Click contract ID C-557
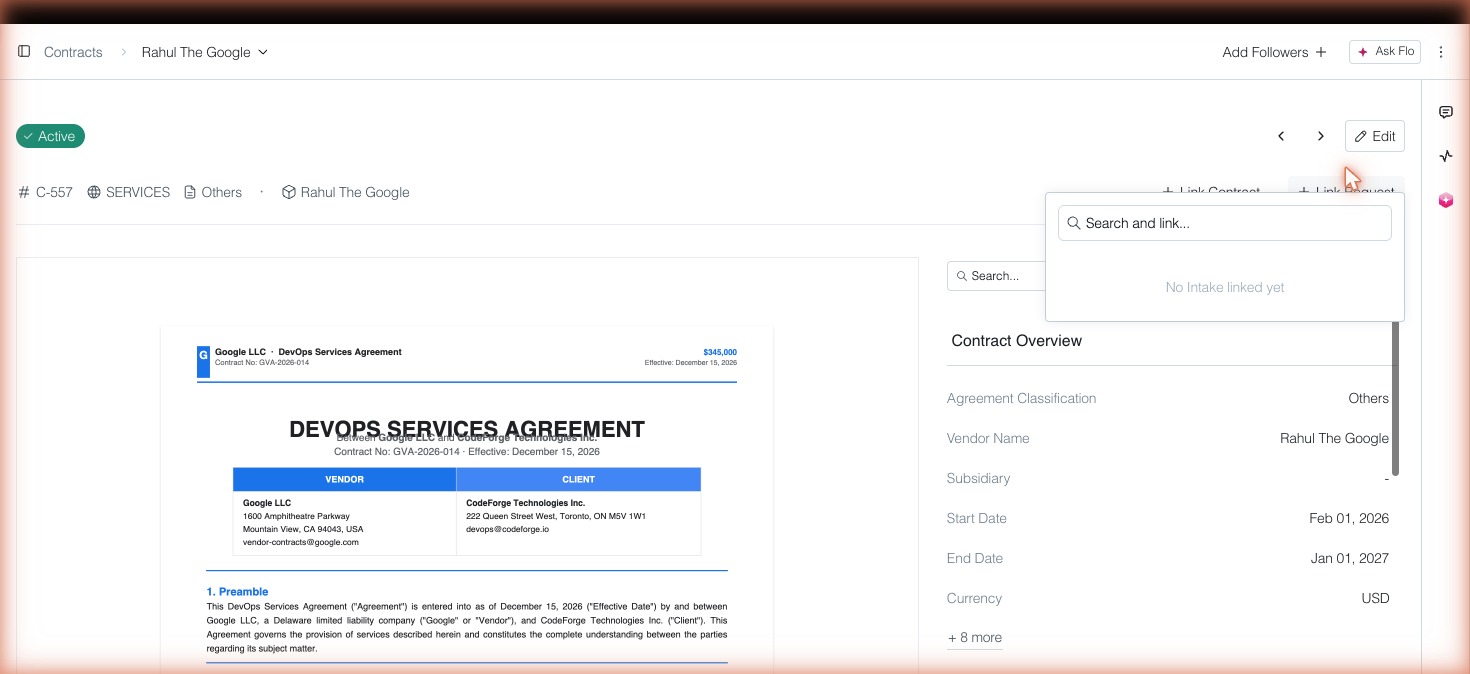The image size is (1470, 674). click(46, 192)
